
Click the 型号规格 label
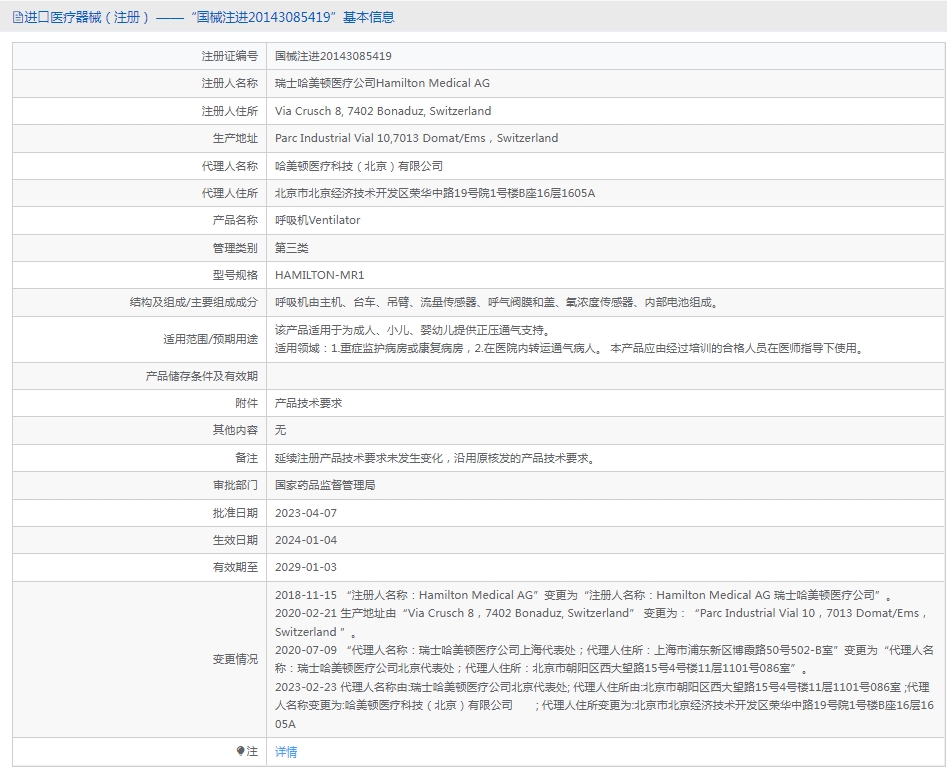235,275
